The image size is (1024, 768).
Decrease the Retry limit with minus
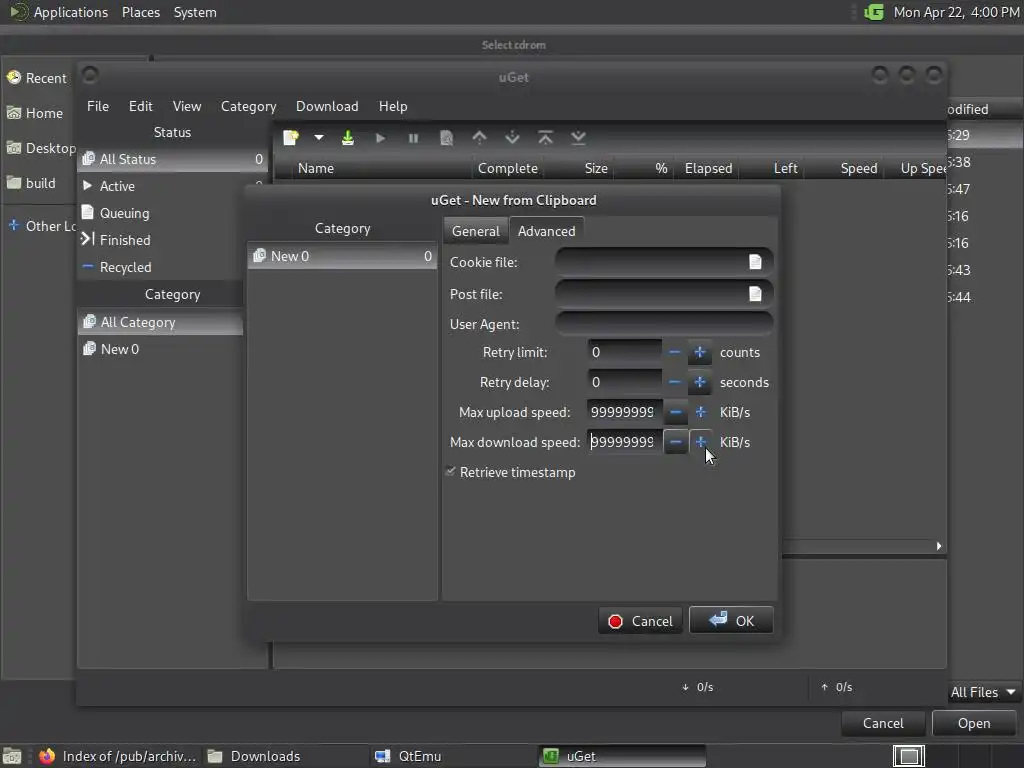675,353
